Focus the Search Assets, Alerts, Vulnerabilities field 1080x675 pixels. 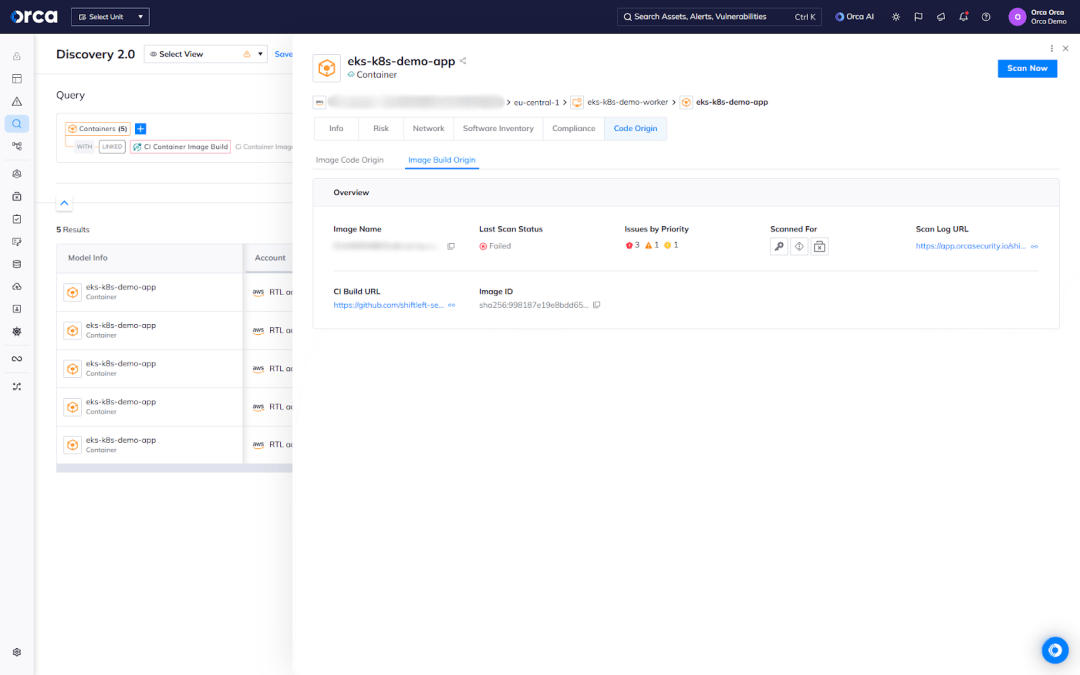click(719, 17)
